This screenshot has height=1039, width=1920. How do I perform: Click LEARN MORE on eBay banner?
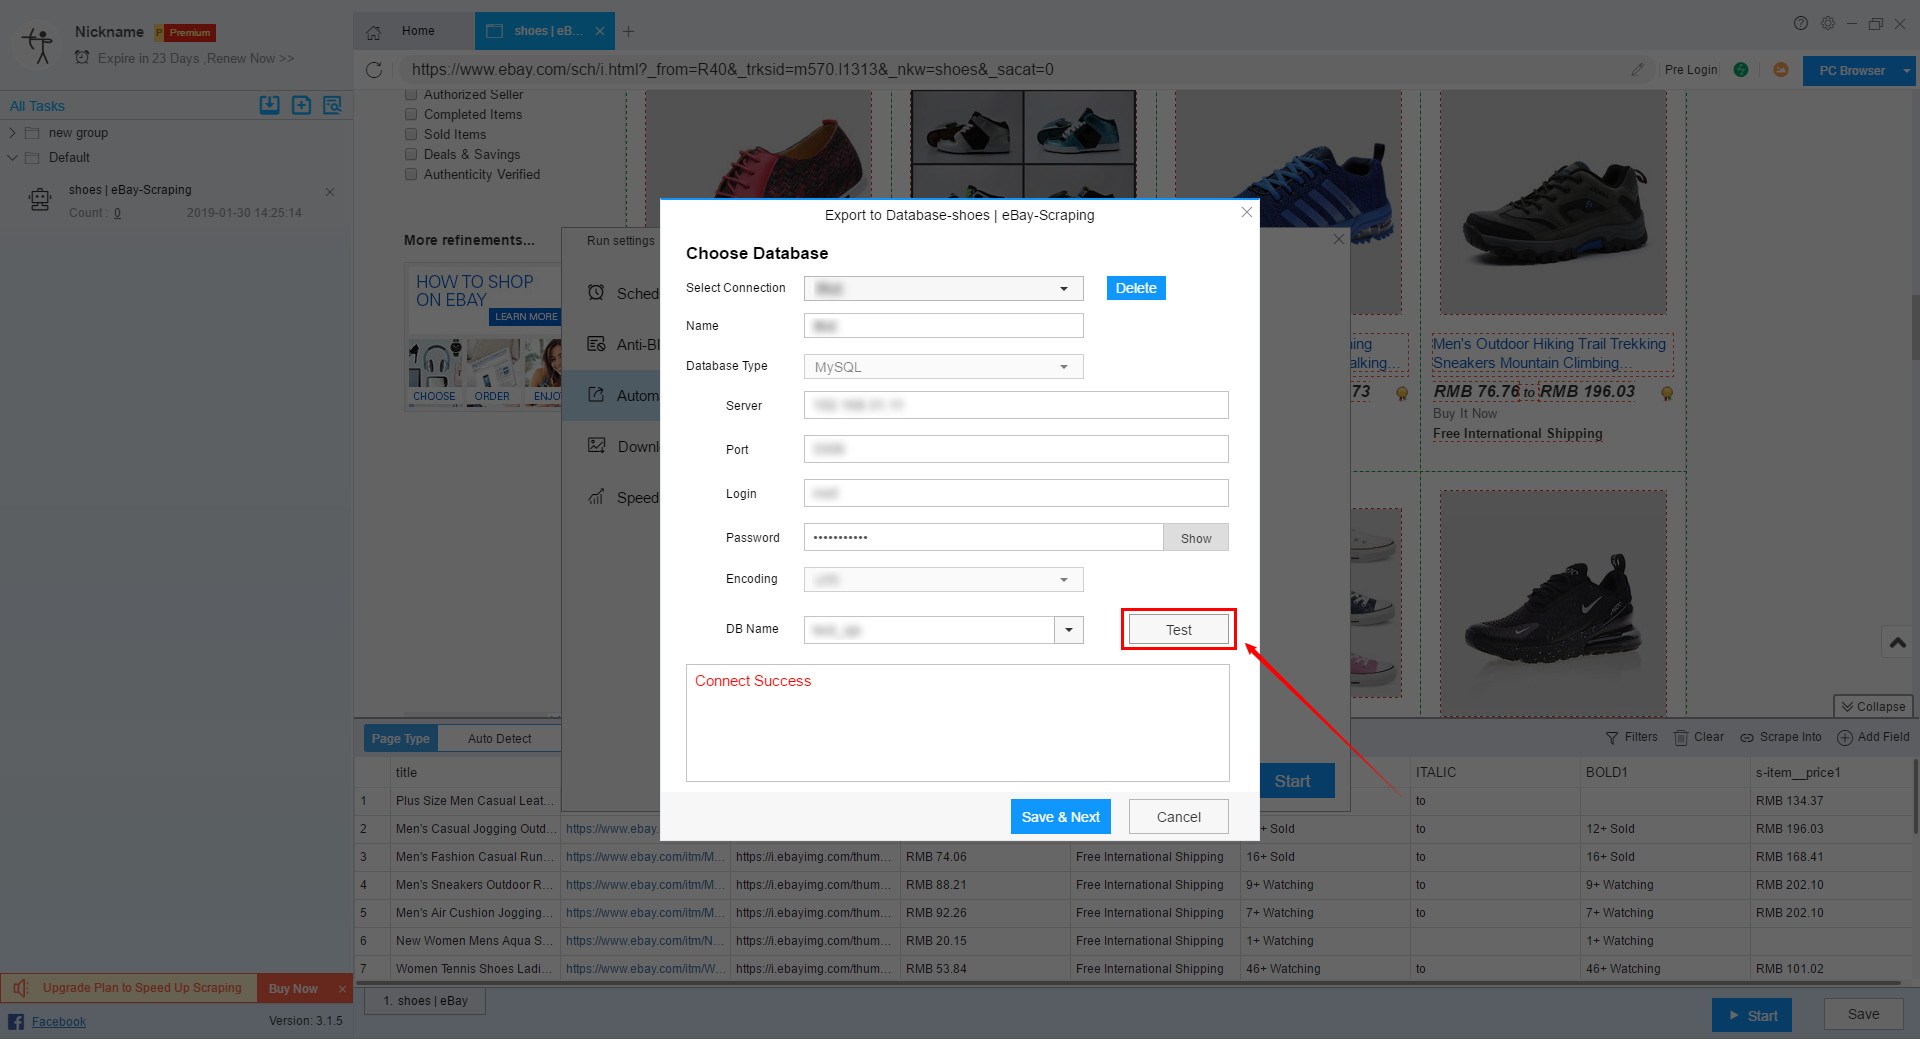(525, 317)
